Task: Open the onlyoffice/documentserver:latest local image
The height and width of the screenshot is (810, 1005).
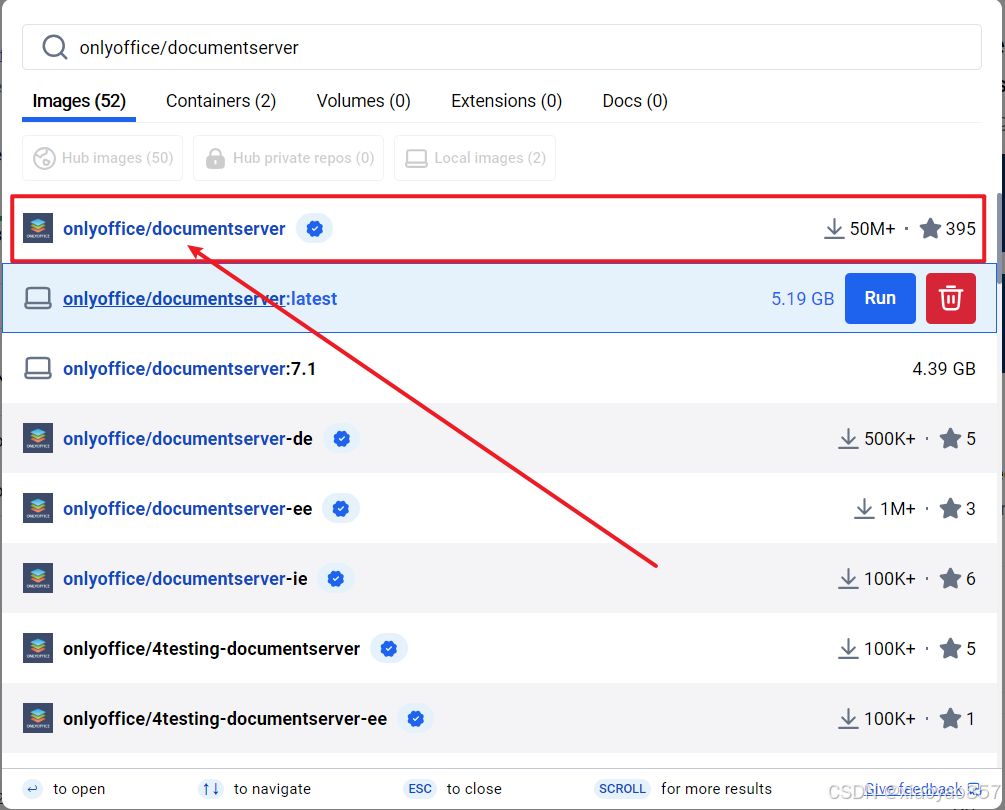Action: [200, 299]
